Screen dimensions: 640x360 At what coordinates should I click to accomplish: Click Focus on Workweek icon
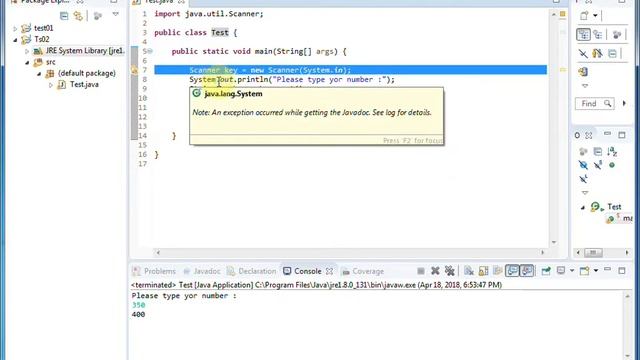pyautogui.click(x=617, y=35)
